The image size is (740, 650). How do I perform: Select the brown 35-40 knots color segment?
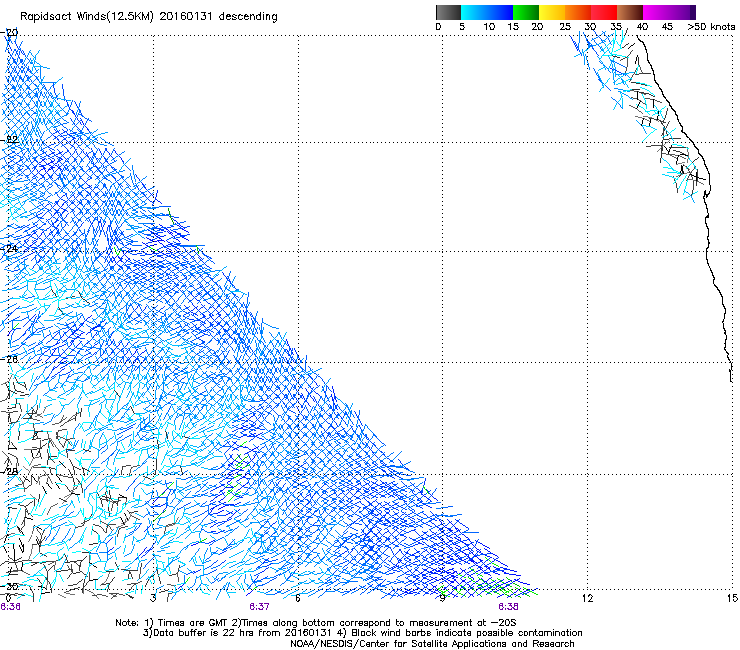click(x=630, y=12)
